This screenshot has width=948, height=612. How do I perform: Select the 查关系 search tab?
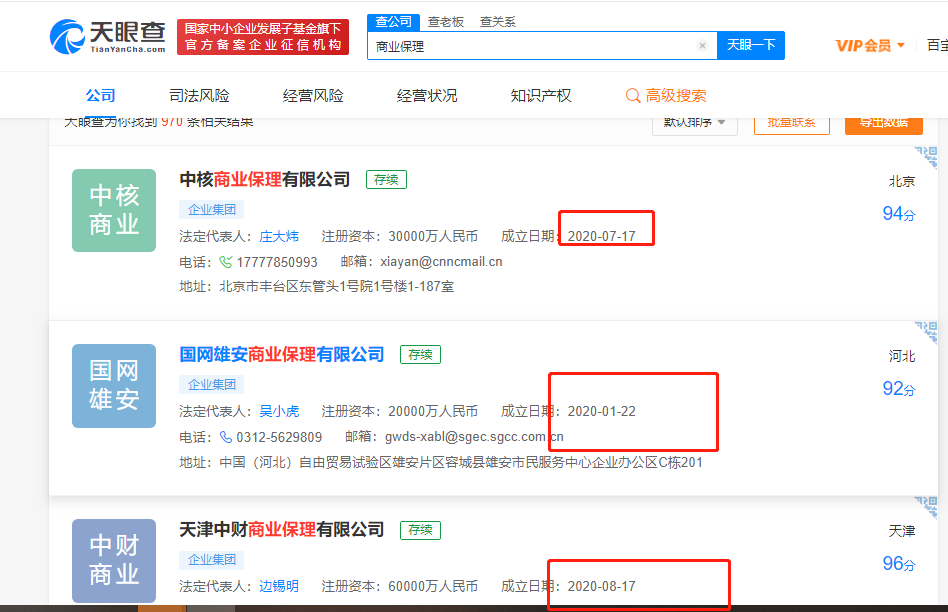[498, 22]
